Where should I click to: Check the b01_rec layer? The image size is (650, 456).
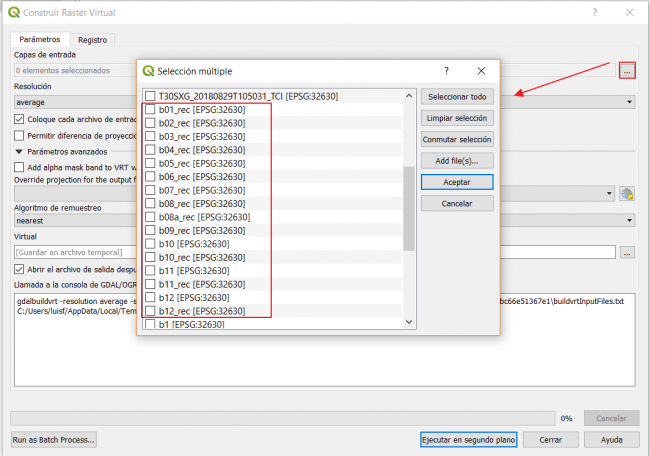(150, 109)
